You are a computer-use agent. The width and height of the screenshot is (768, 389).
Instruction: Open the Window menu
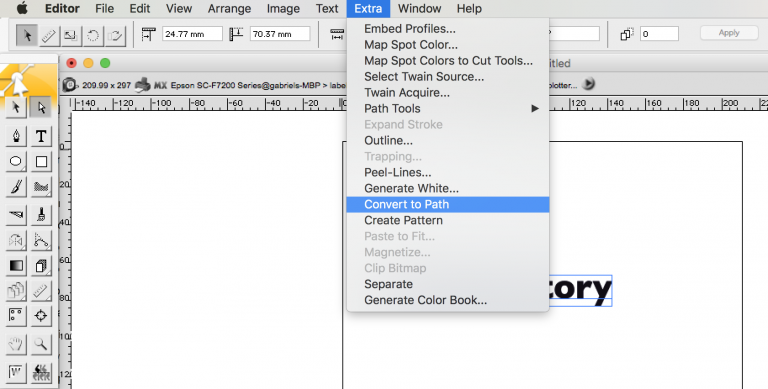click(419, 8)
